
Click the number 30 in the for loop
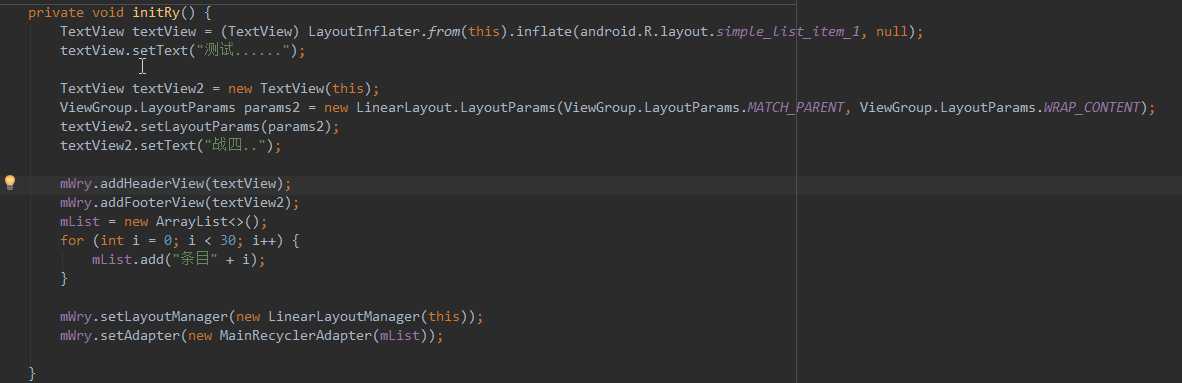pos(228,241)
